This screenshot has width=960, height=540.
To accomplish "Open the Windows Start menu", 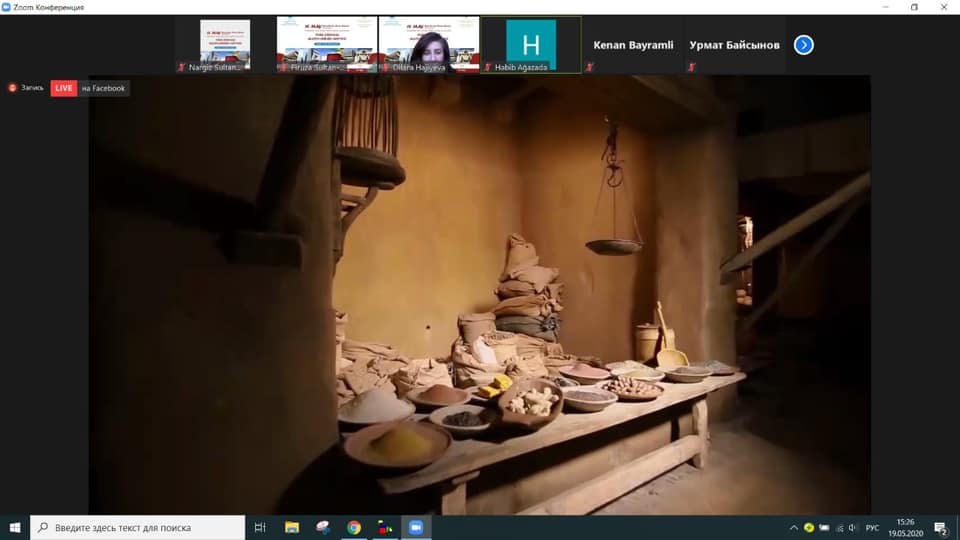I will coord(15,527).
